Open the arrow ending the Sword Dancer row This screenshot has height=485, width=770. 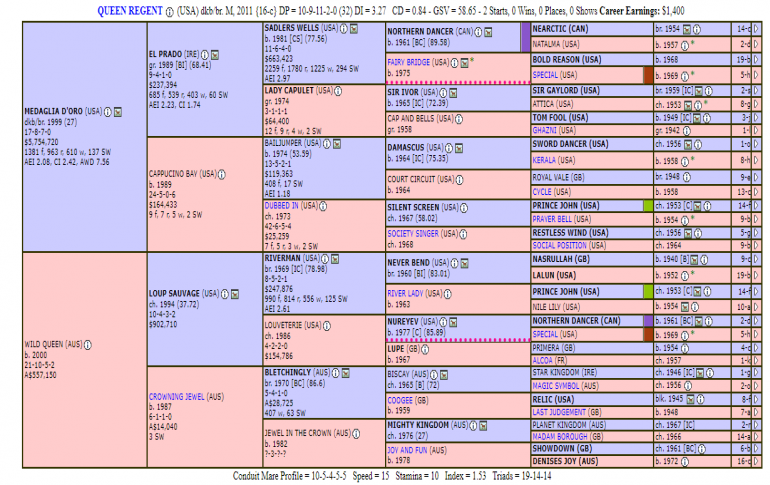(756, 144)
